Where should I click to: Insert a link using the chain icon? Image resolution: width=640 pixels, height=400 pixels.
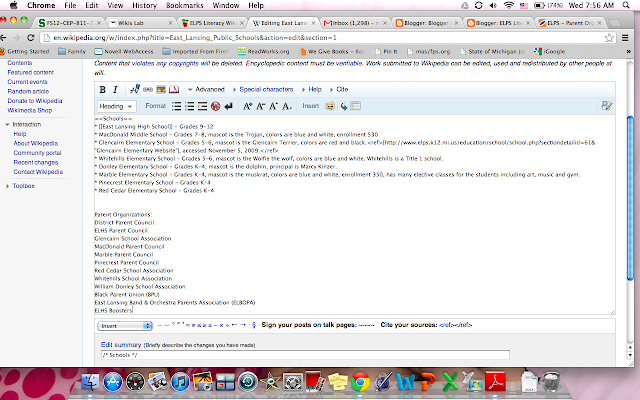(148, 89)
